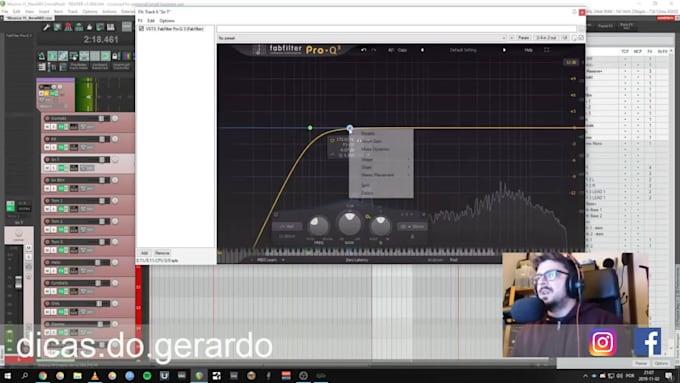
Task: Solo the Kik track
Action: [x=53, y=147]
